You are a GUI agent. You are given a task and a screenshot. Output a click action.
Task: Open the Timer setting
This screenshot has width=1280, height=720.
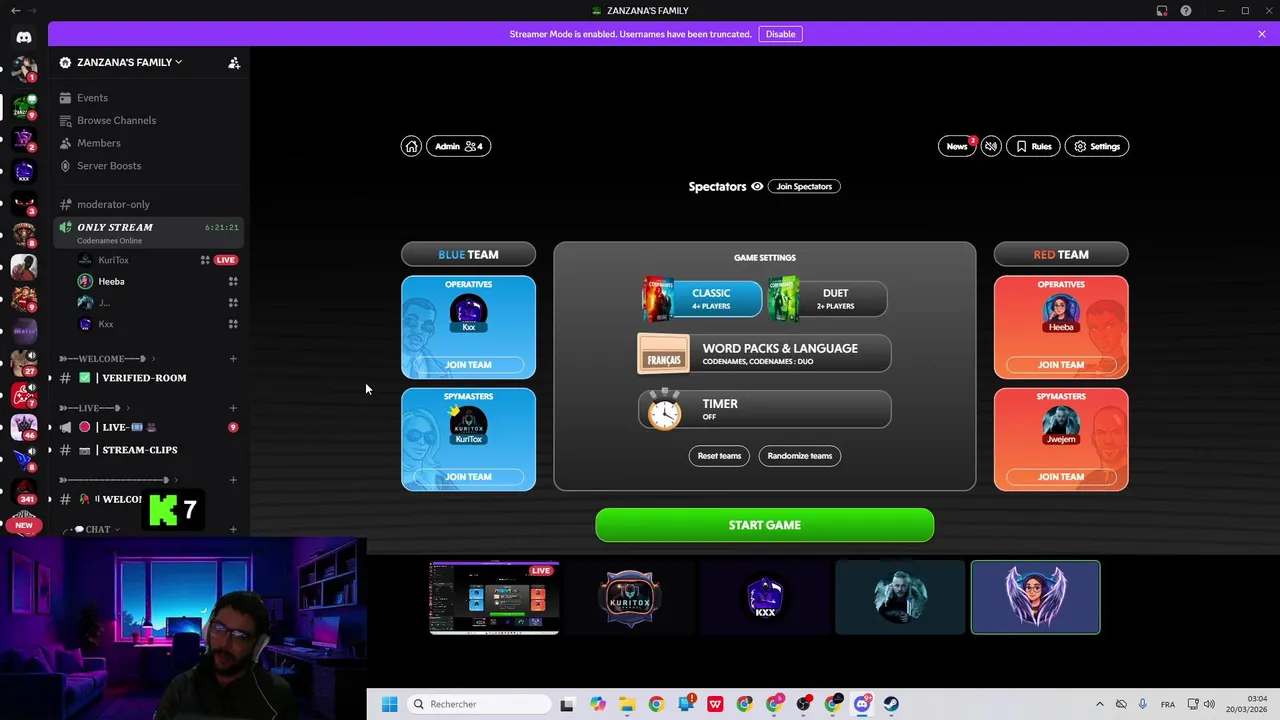pyautogui.click(x=764, y=409)
